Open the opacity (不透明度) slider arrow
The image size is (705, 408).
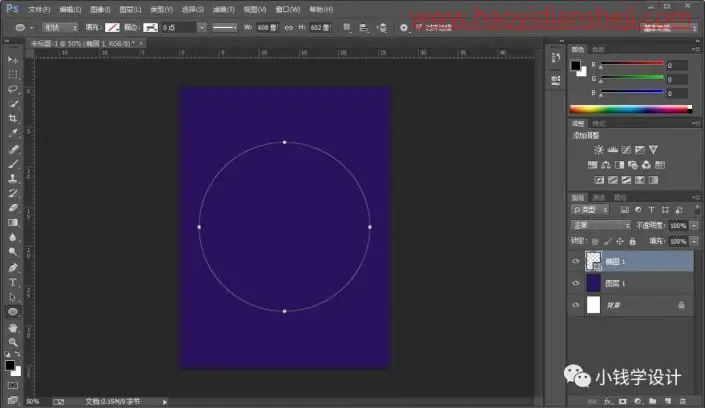coord(695,225)
